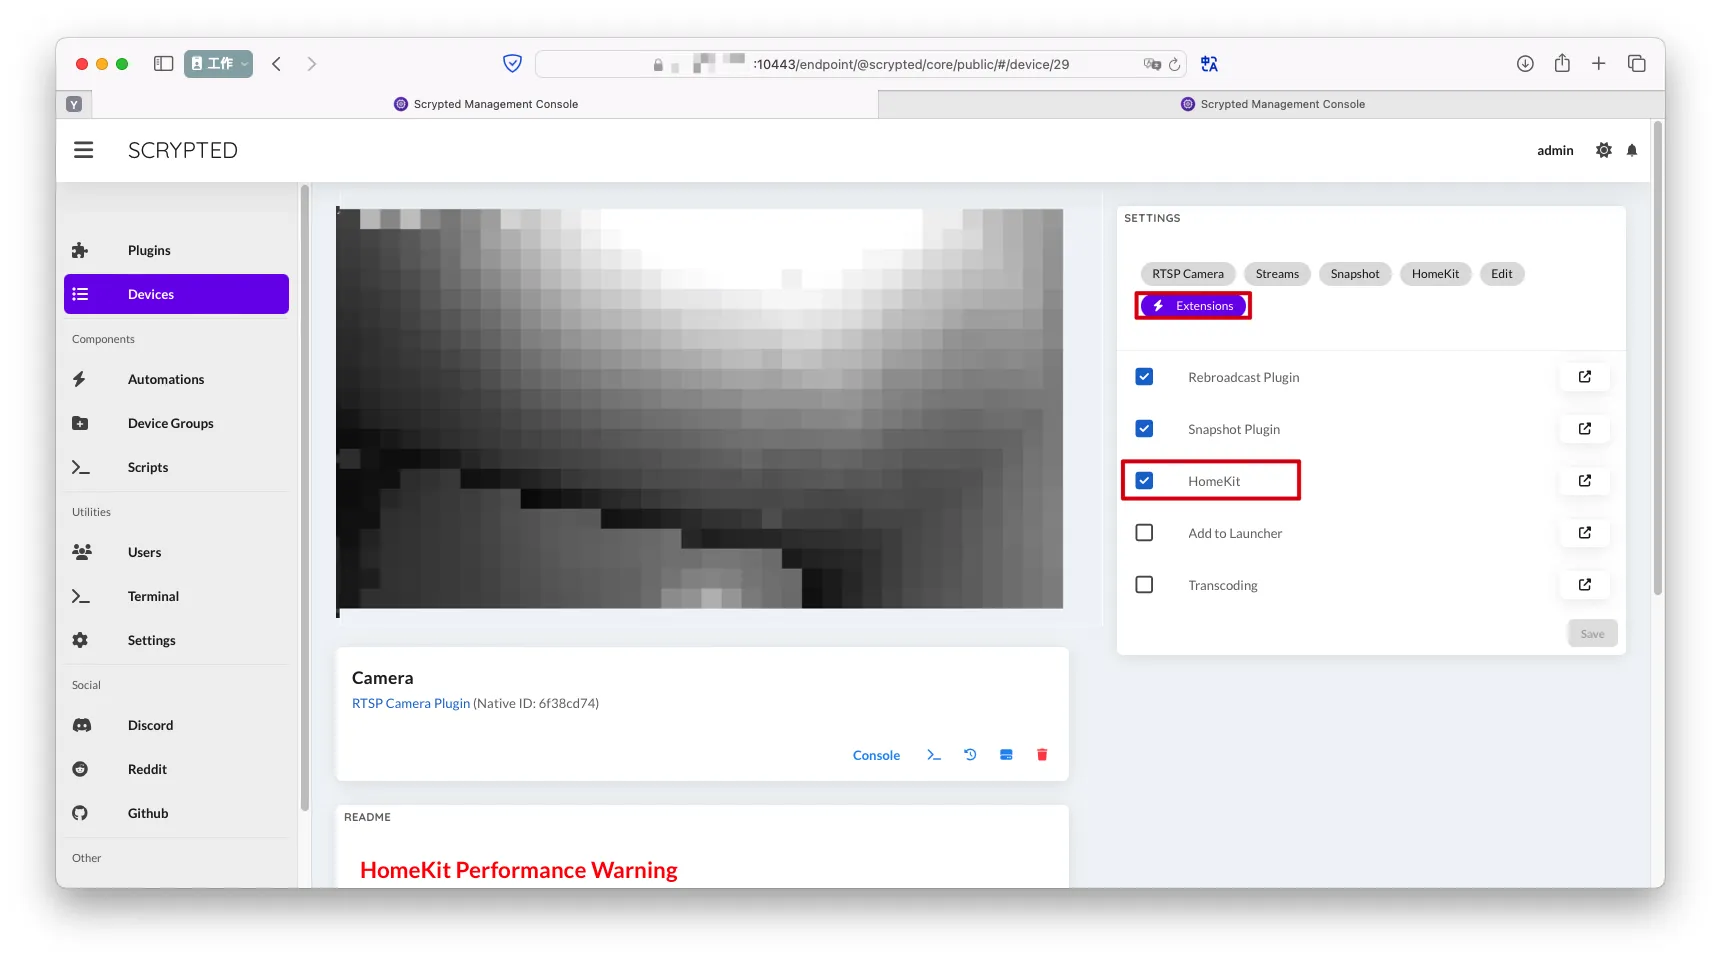Switch to the Streams settings tab
This screenshot has width=1721, height=962.
click(1277, 274)
